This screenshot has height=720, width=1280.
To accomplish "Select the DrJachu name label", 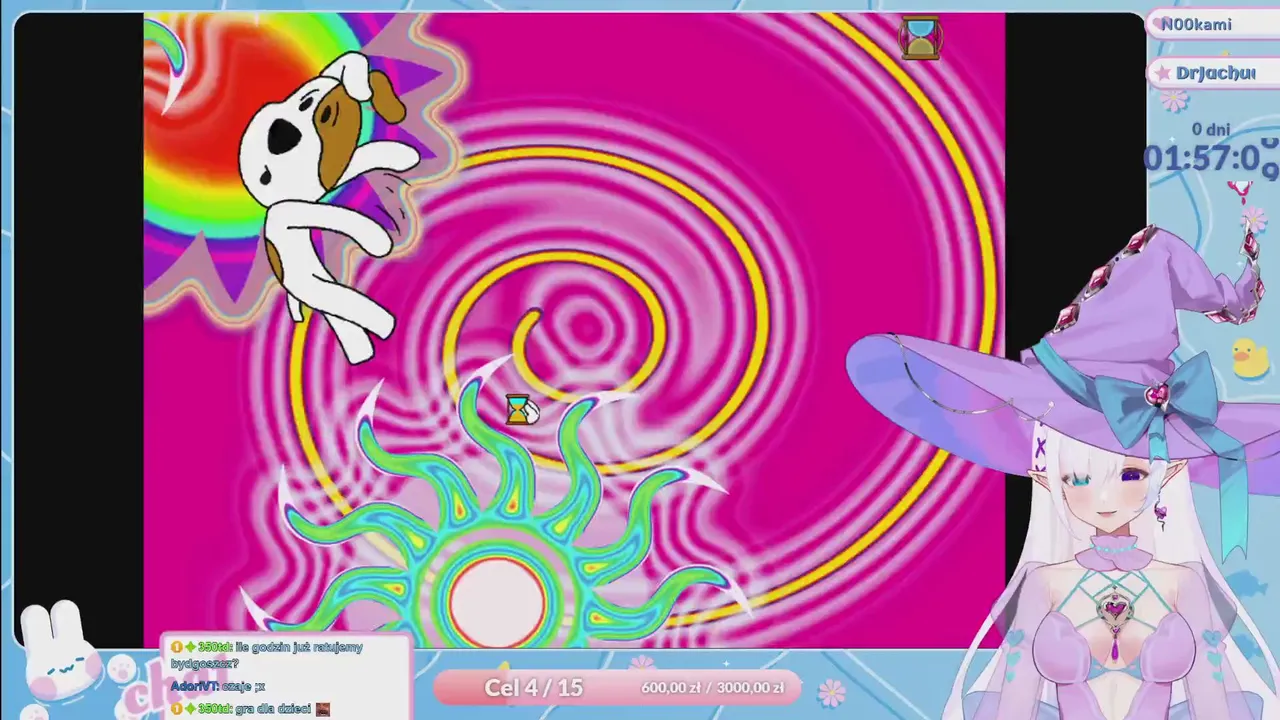I will [1216, 73].
